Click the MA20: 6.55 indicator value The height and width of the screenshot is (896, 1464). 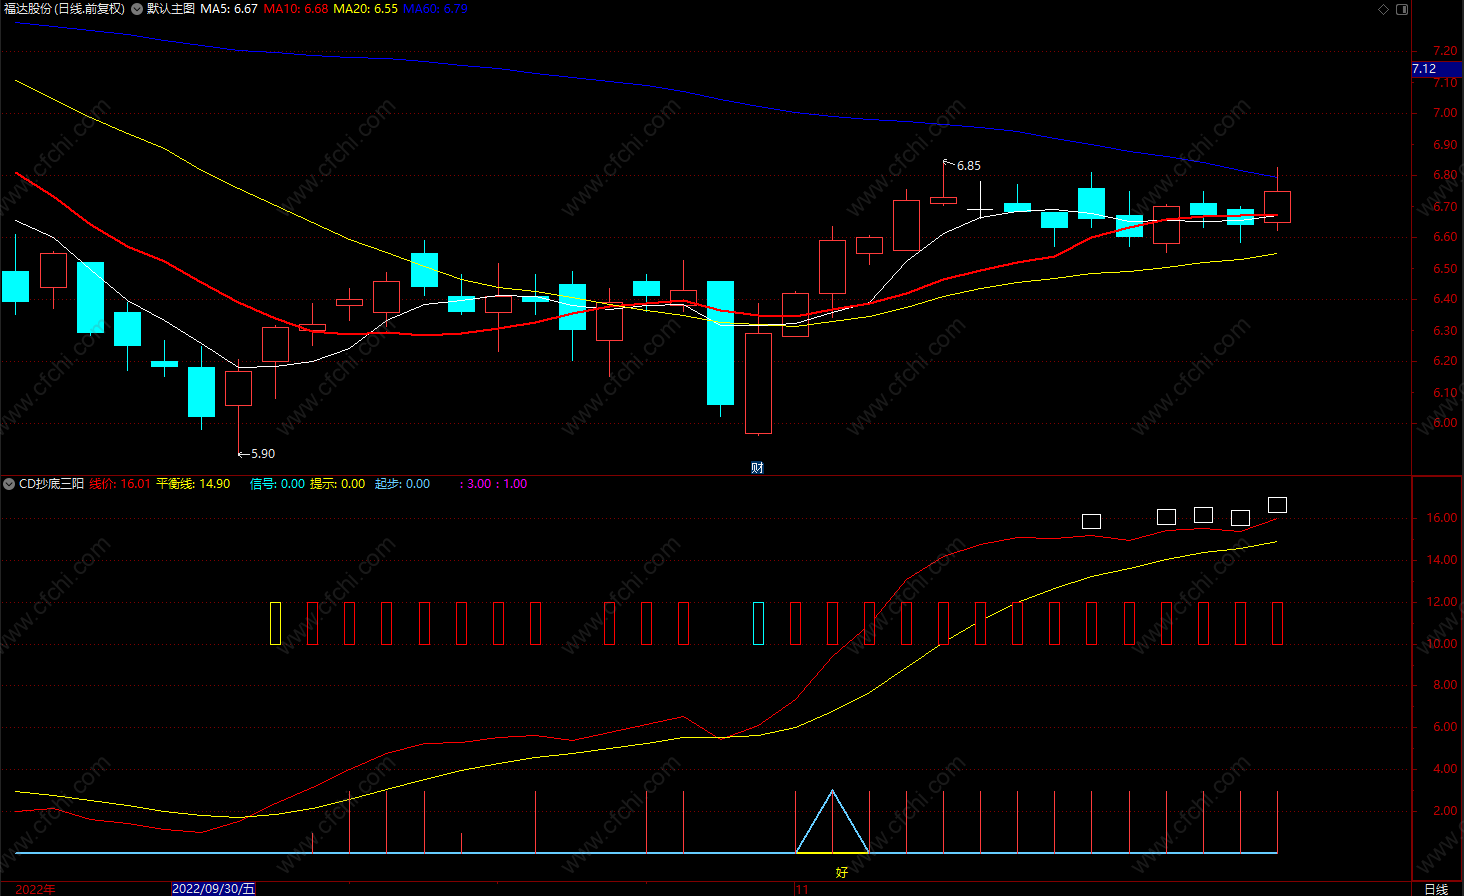click(365, 9)
